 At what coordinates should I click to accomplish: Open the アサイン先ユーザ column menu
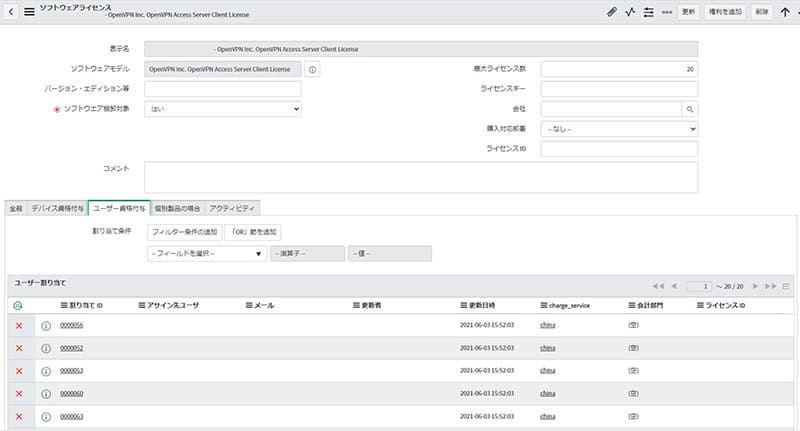142,306
